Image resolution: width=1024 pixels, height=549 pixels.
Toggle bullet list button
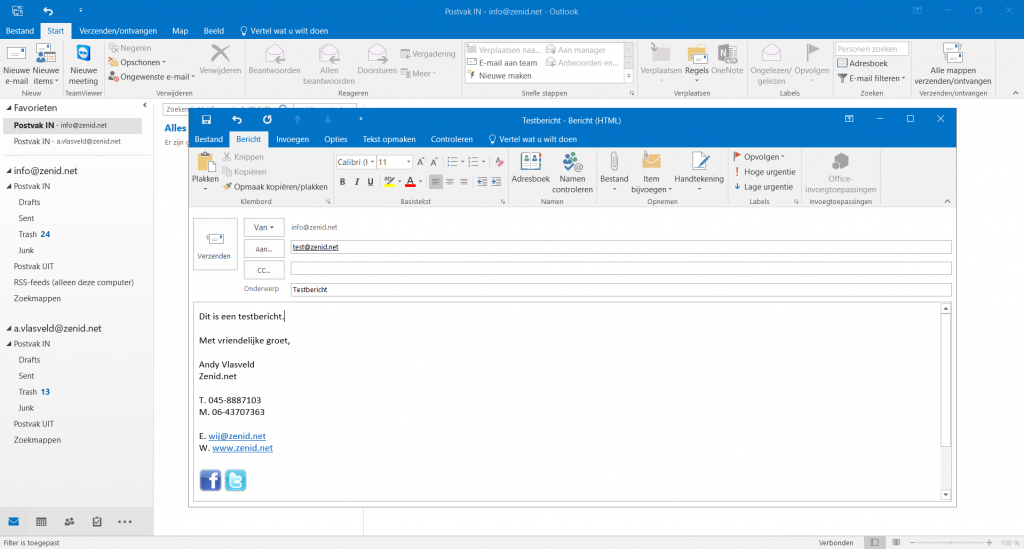[452, 162]
